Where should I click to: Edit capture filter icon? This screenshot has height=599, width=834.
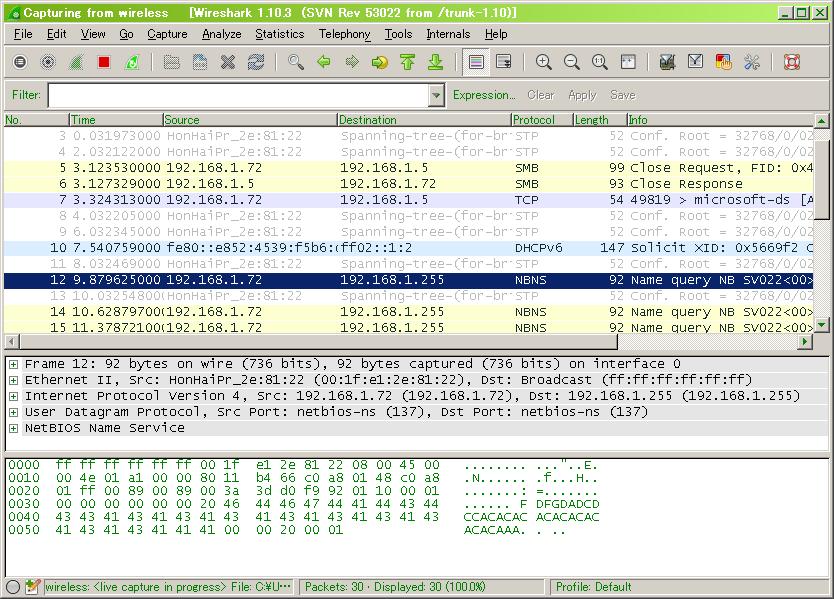pyautogui.click(x=667, y=62)
